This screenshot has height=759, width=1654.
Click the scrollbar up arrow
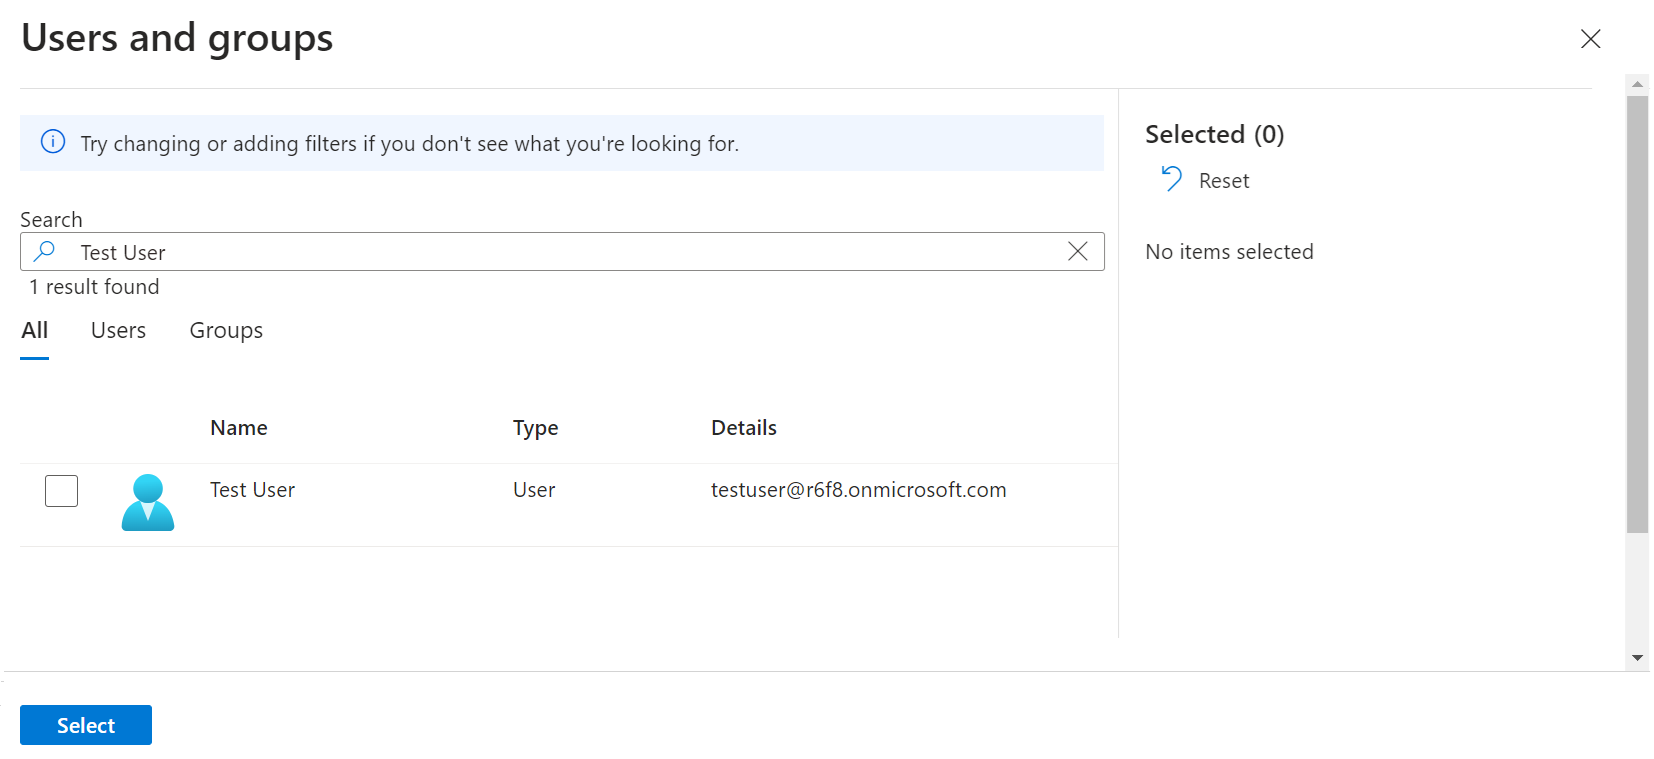click(1637, 84)
